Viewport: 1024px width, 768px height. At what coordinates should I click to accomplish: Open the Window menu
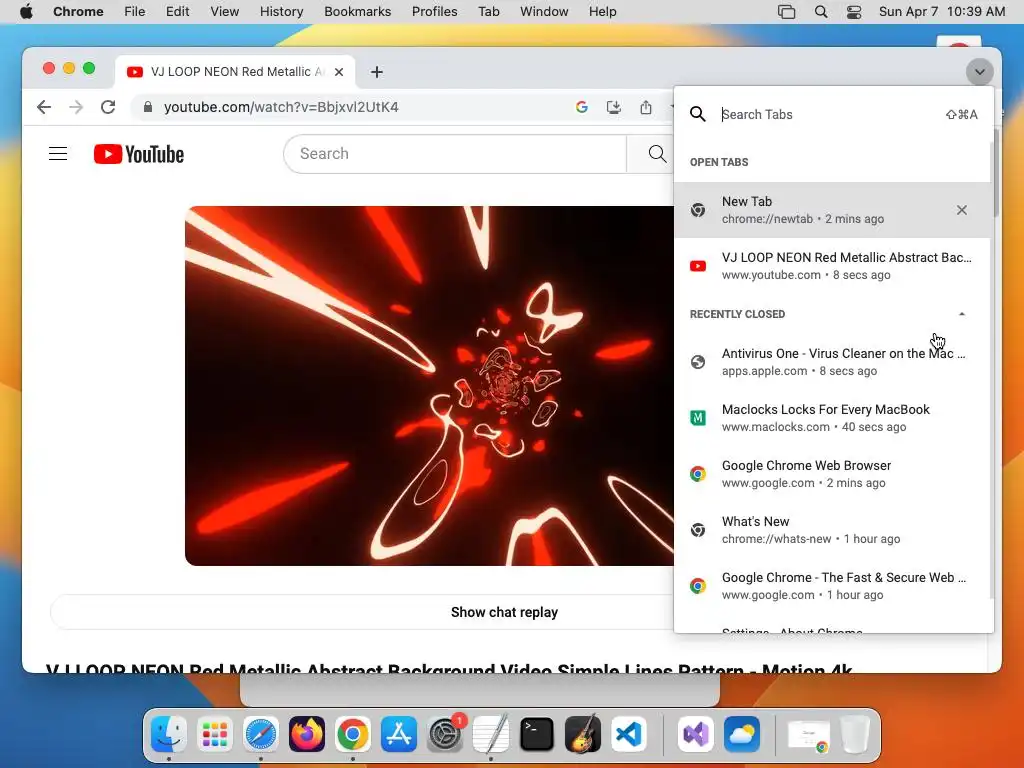click(544, 12)
